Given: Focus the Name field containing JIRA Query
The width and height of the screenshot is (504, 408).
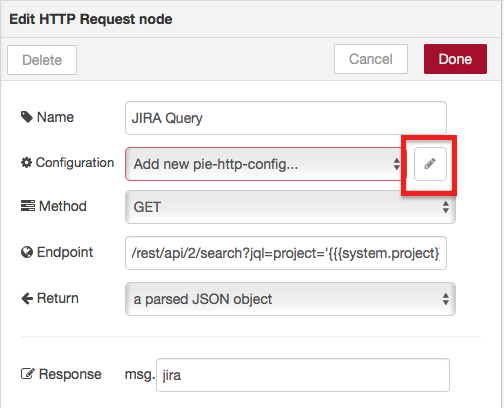Looking at the screenshot, I should tap(286, 118).
